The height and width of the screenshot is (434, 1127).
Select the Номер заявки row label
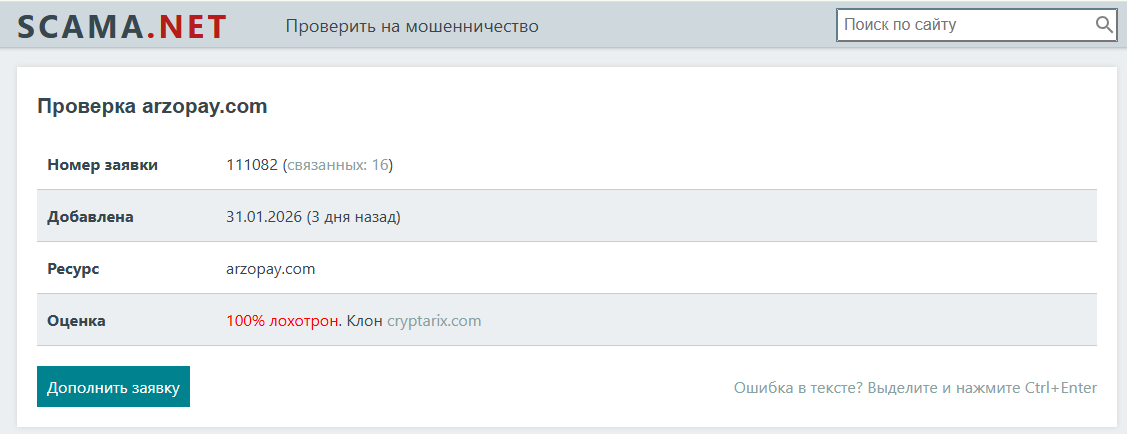click(x=103, y=165)
